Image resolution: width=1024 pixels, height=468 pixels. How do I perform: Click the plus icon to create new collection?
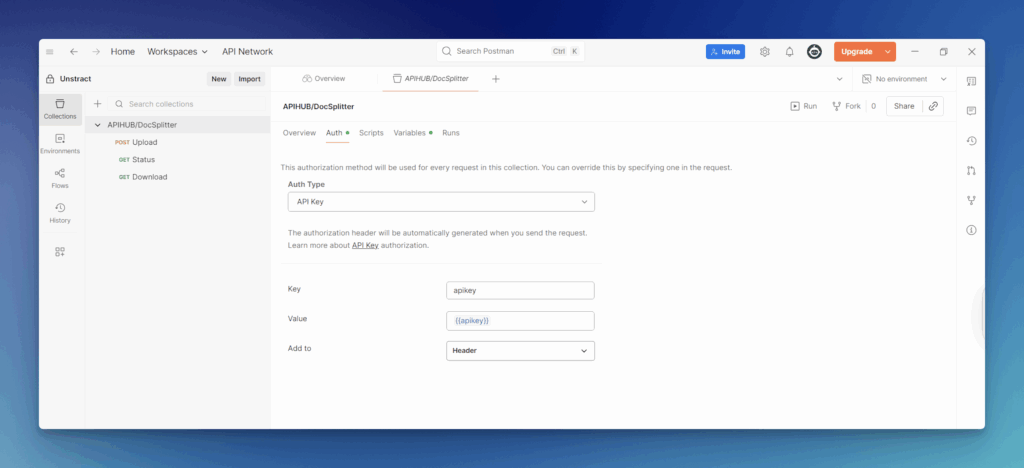pos(98,104)
